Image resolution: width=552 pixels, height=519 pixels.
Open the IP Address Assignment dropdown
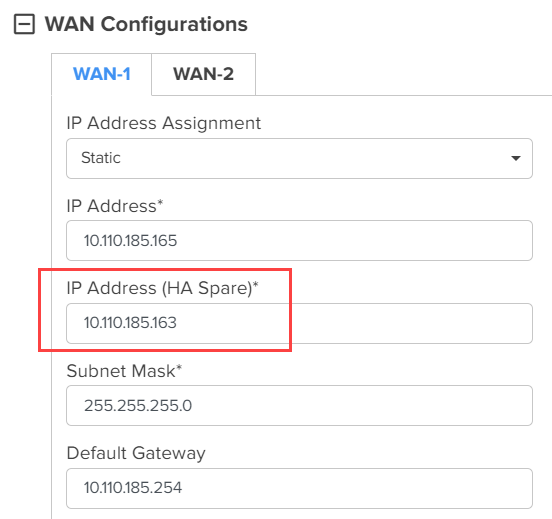coord(299,158)
